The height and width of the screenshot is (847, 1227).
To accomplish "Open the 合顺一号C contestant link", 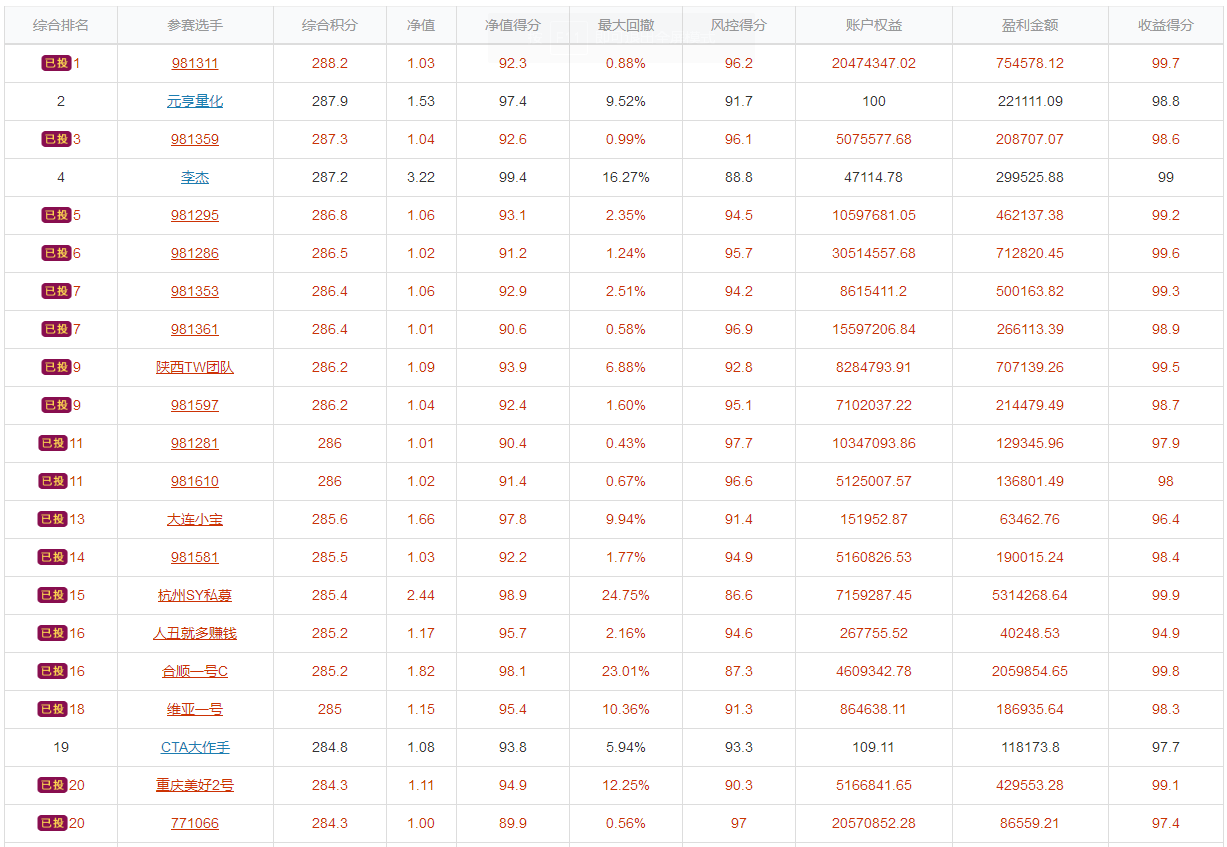I will (x=195, y=671).
